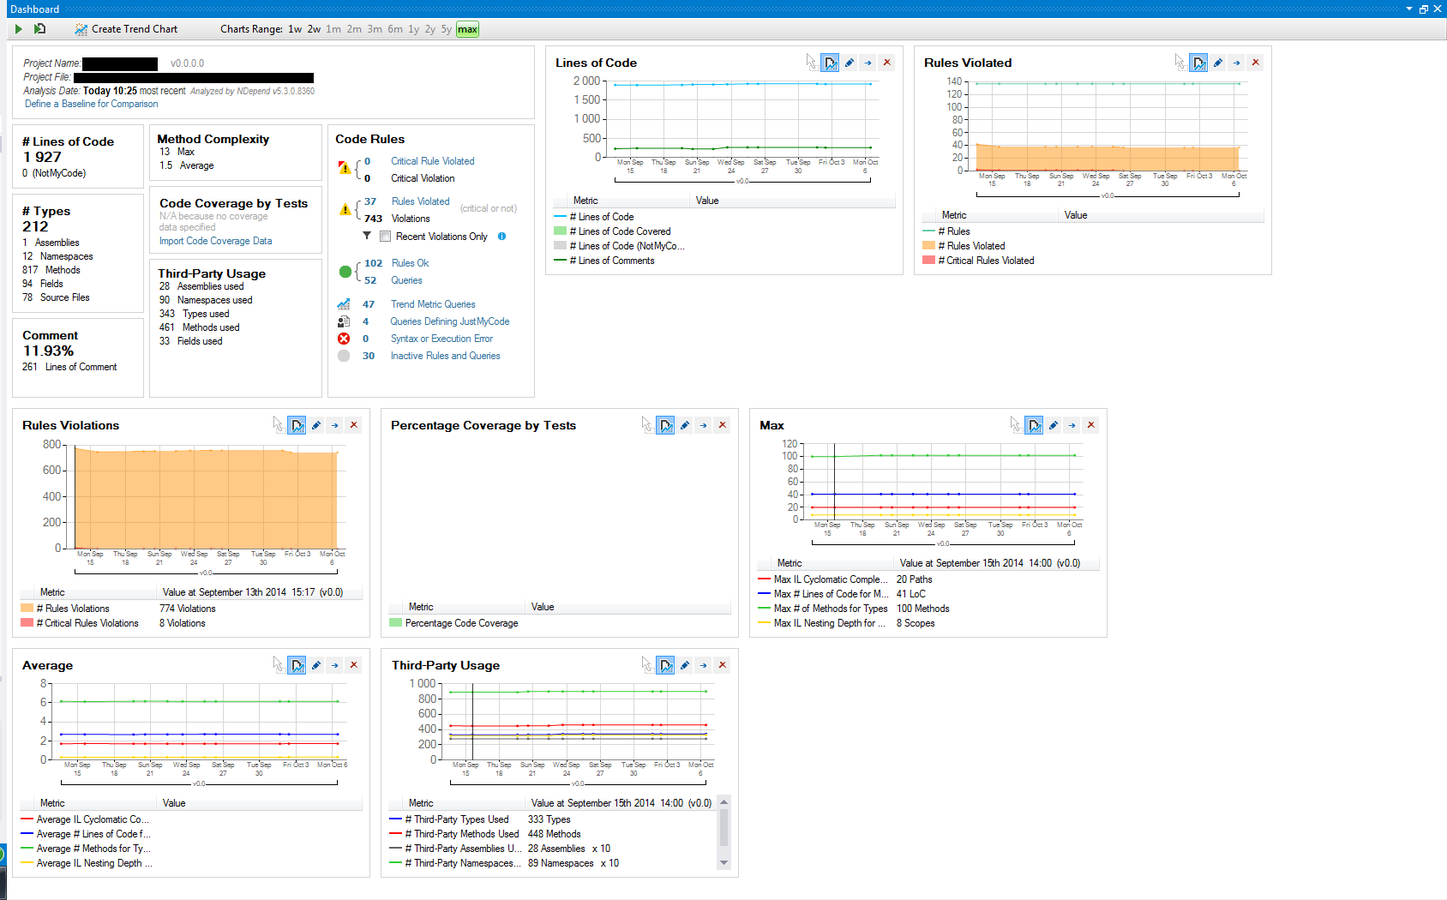Run analysis with the green play icon
Screen dimensions: 1447x900
click(x=18, y=29)
